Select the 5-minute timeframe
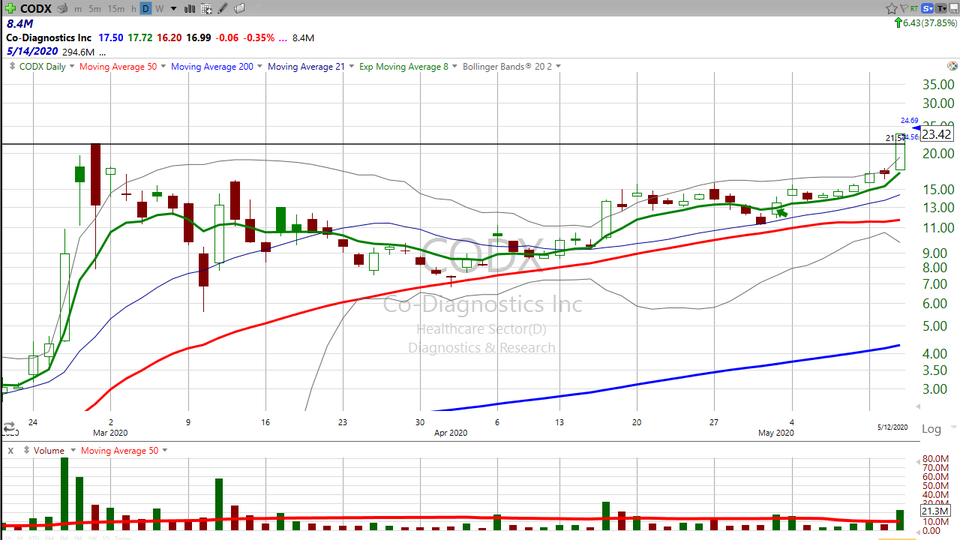 (96, 8)
